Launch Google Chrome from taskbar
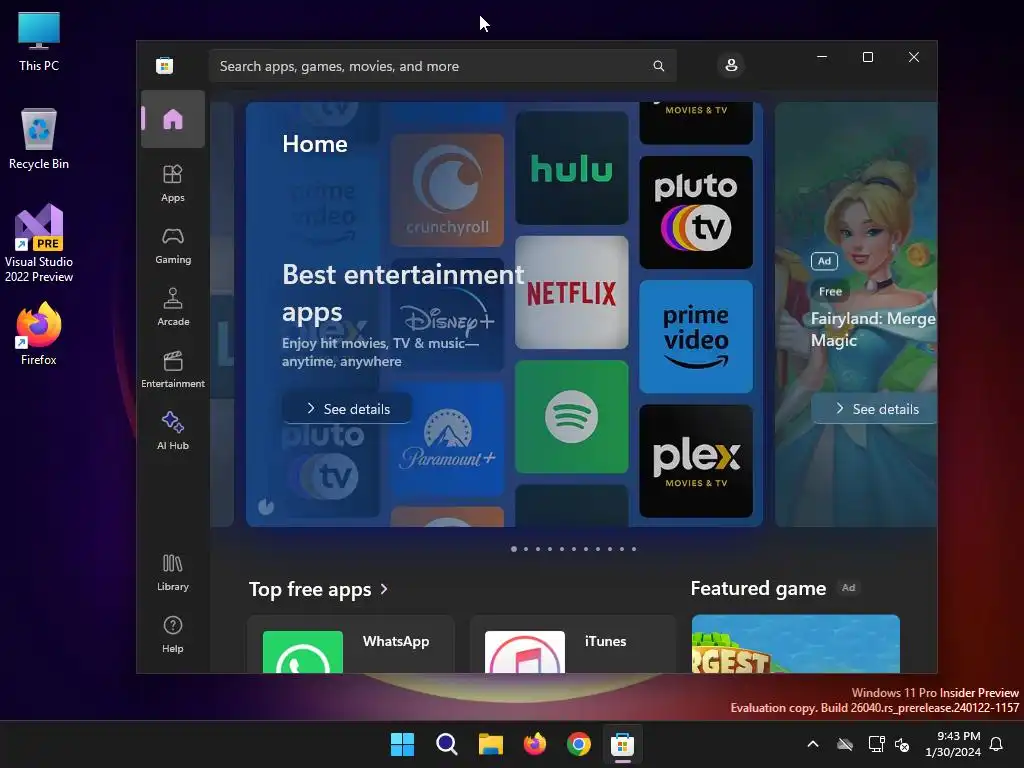1024x768 pixels. 579,744
